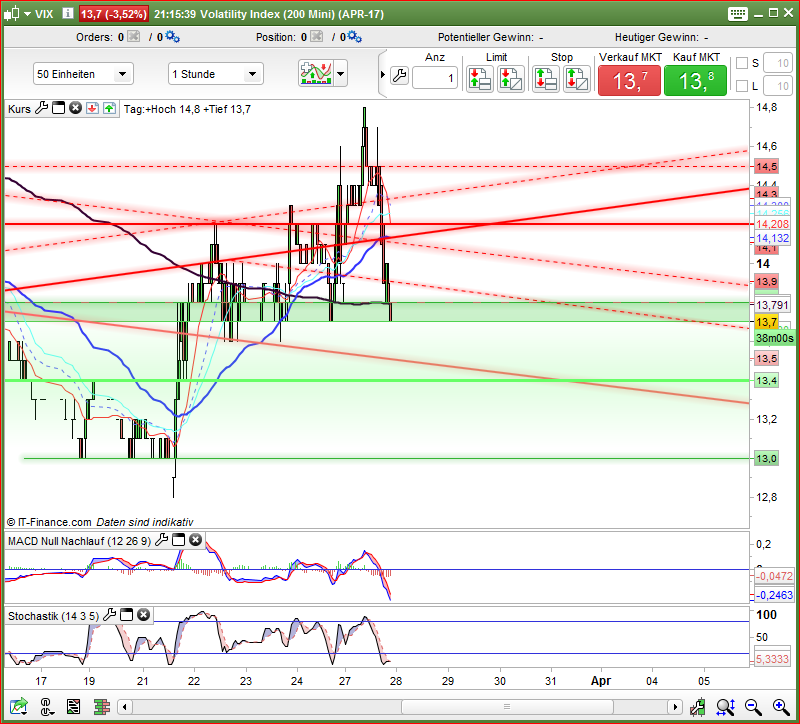
Task: Close the MACD Null Nachlauf panel
Action: coord(195,540)
